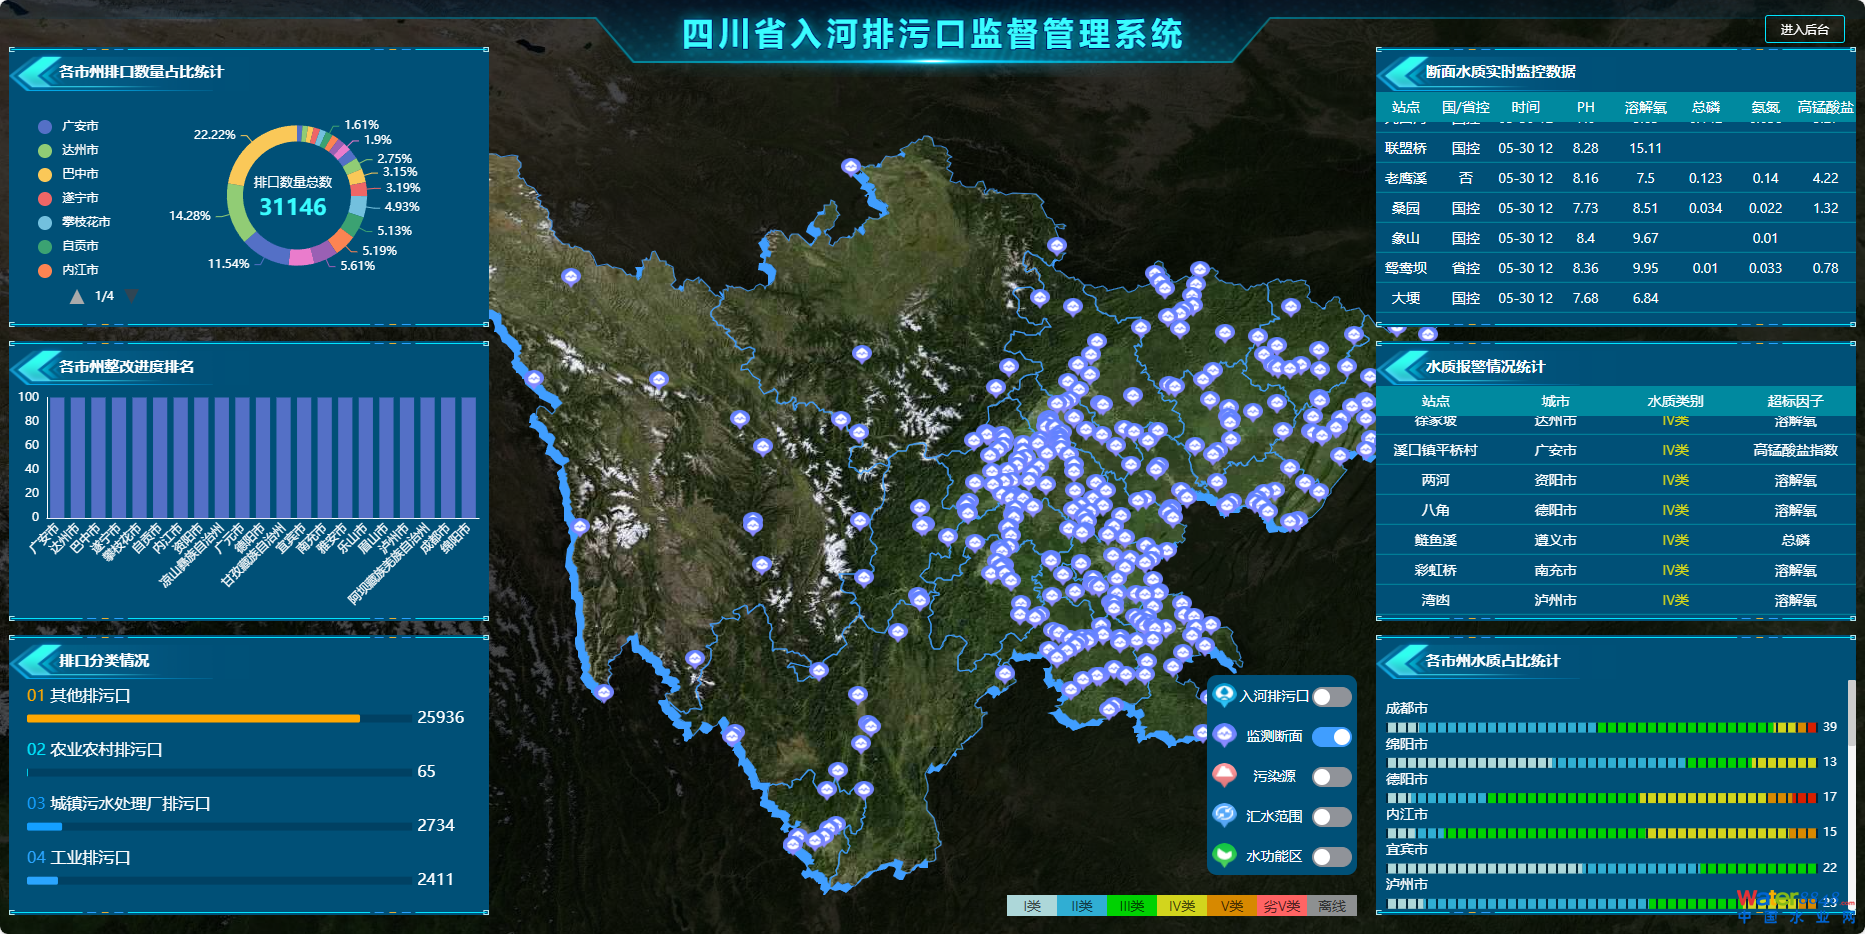Click the blue 汇水范围 layer icon
Screen dimensions: 1865x934
1224,815
